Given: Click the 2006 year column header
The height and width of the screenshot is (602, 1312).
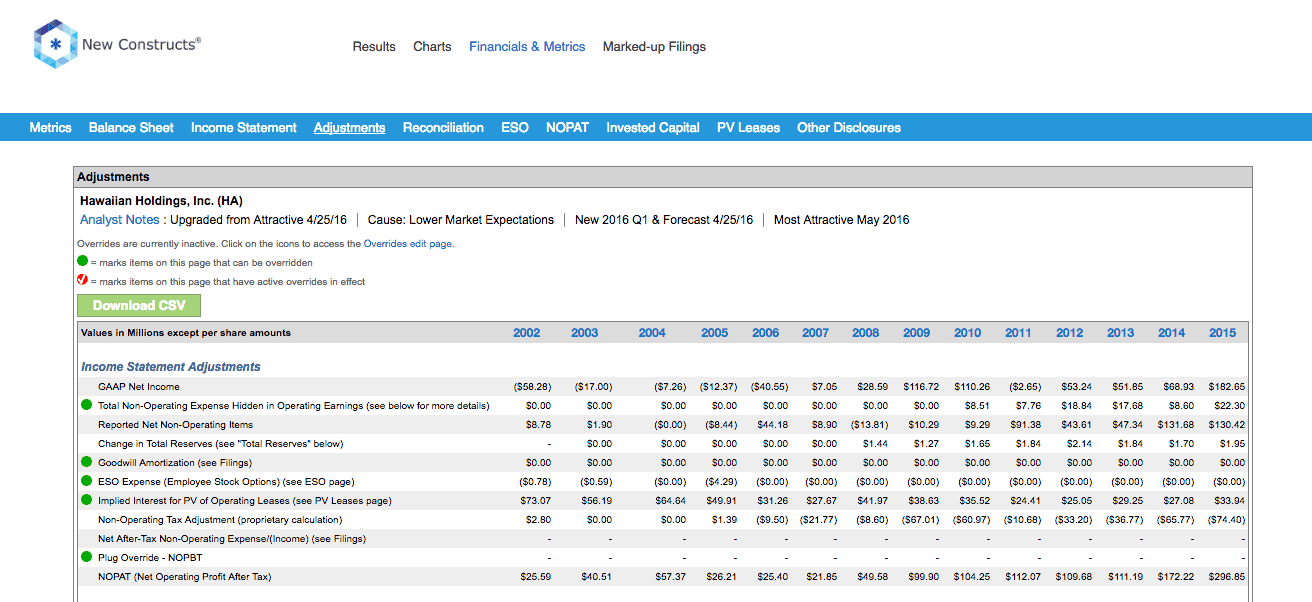Looking at the screenshot, I should pyautogui.click(x=766, y=333).
